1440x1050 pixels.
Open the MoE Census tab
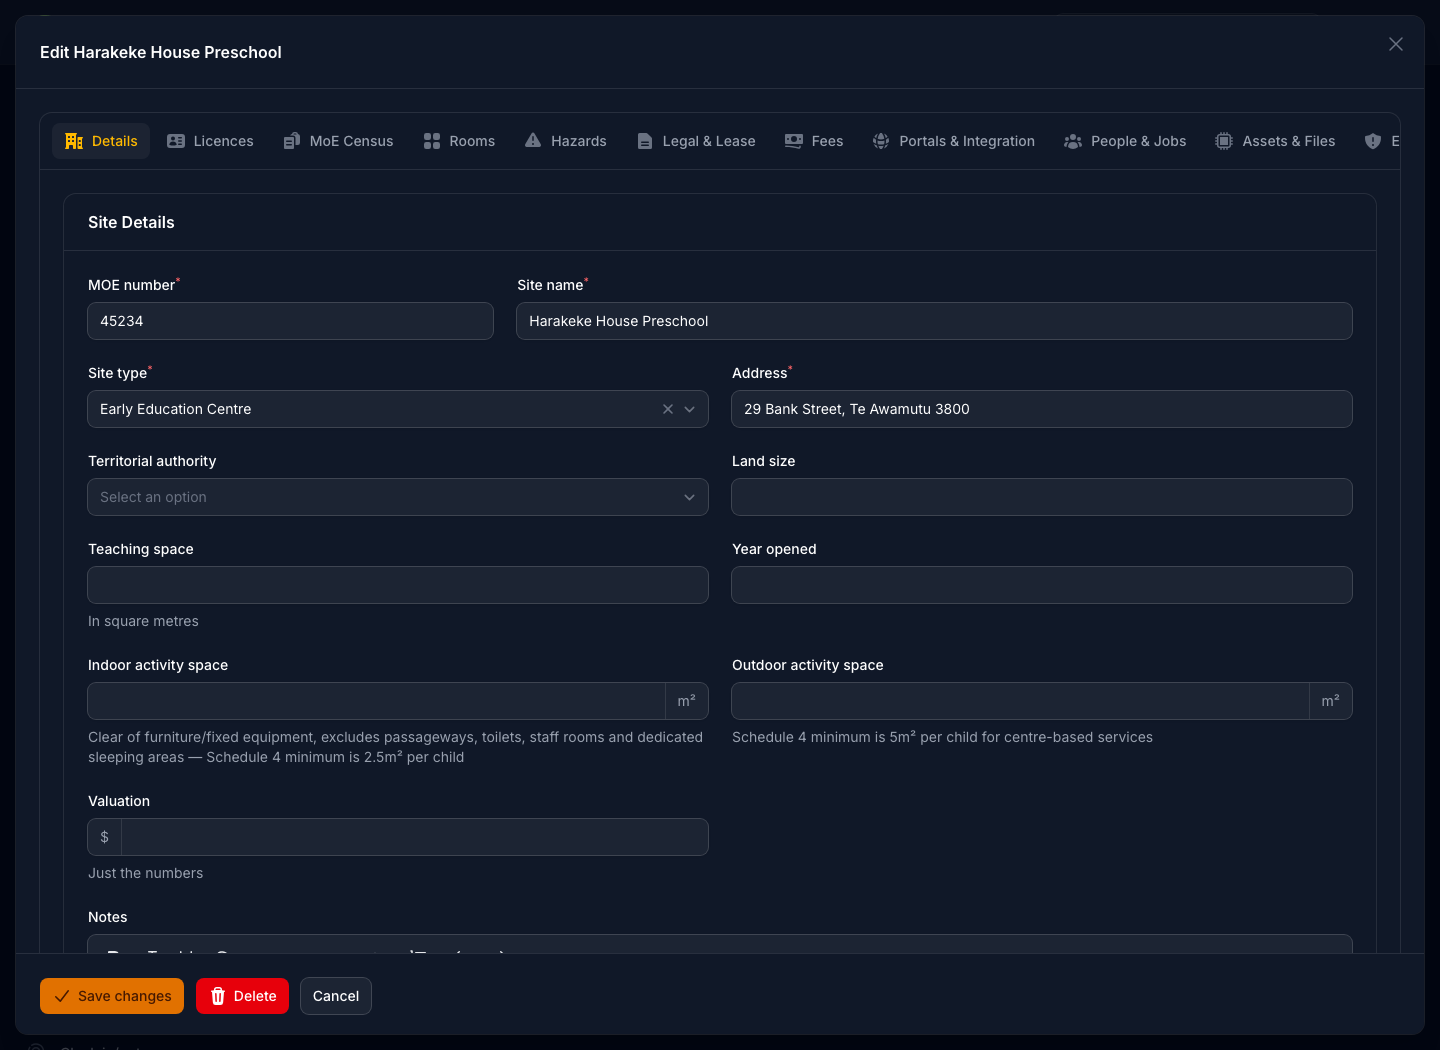click(338, 141)
